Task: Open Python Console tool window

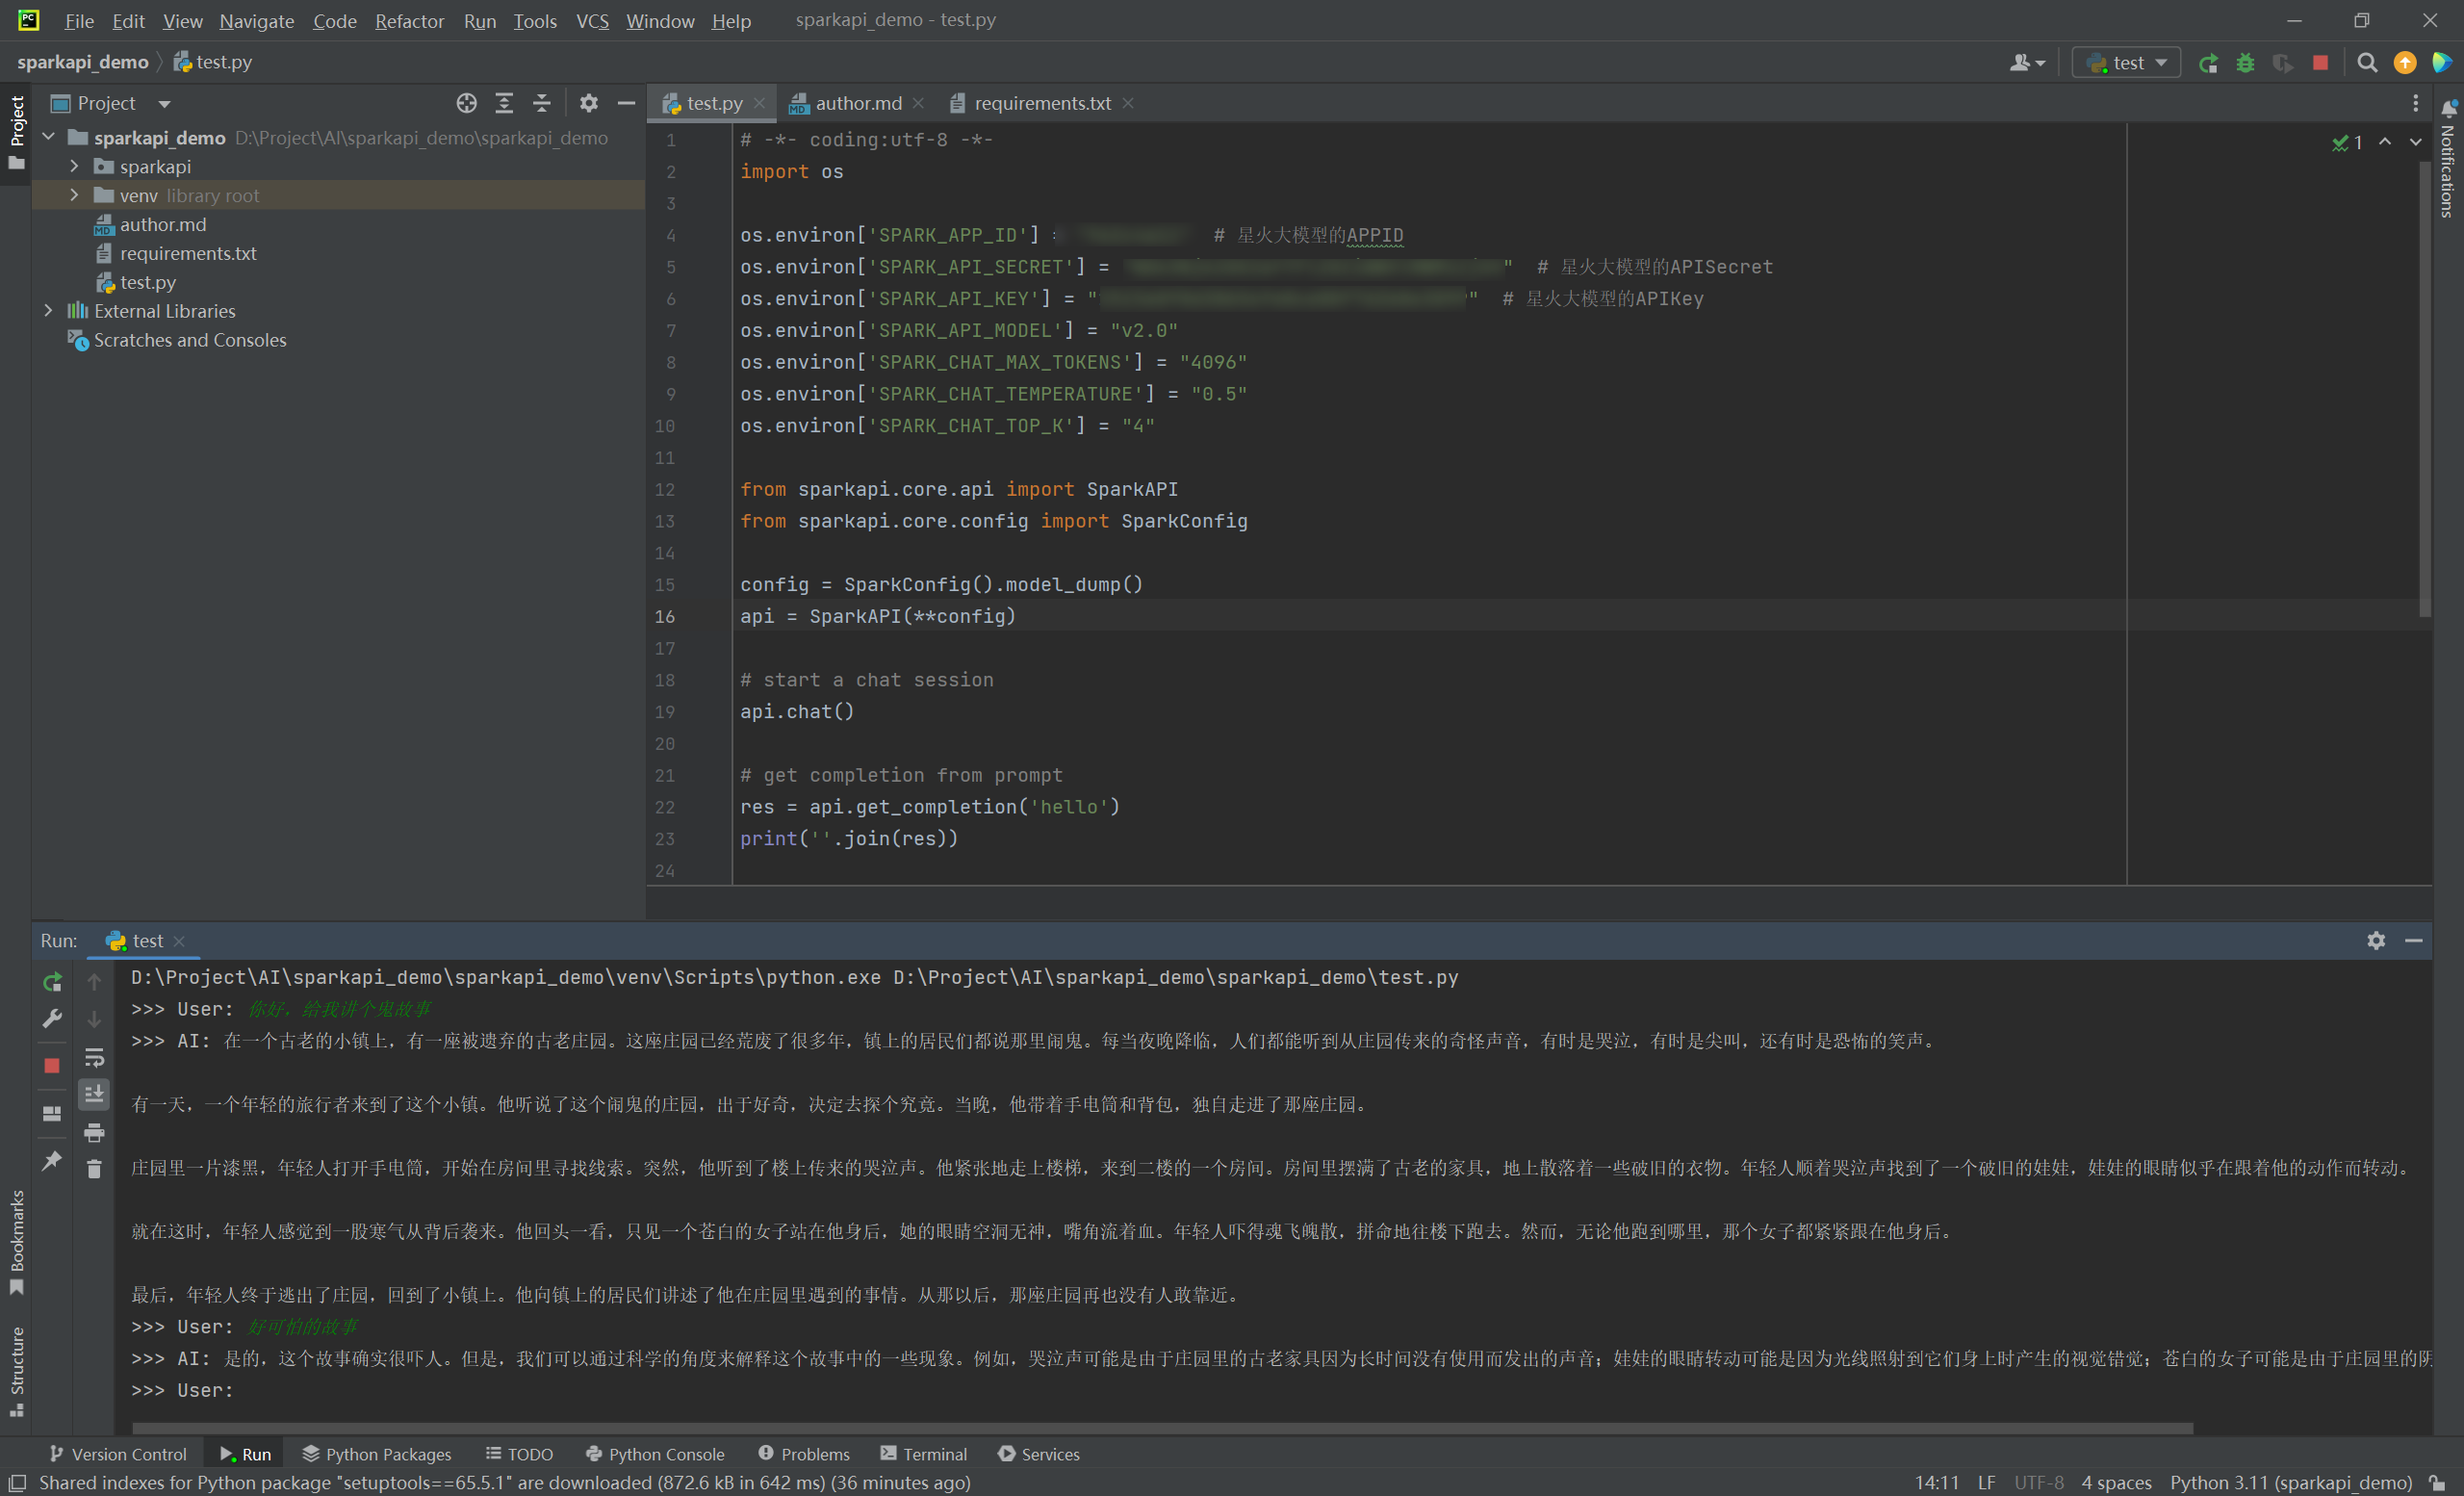Action: tap(655, 1454)
